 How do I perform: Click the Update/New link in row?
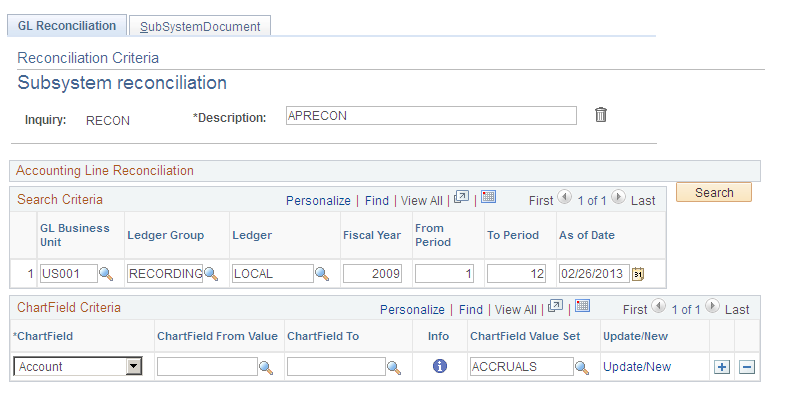coord(637,367)
